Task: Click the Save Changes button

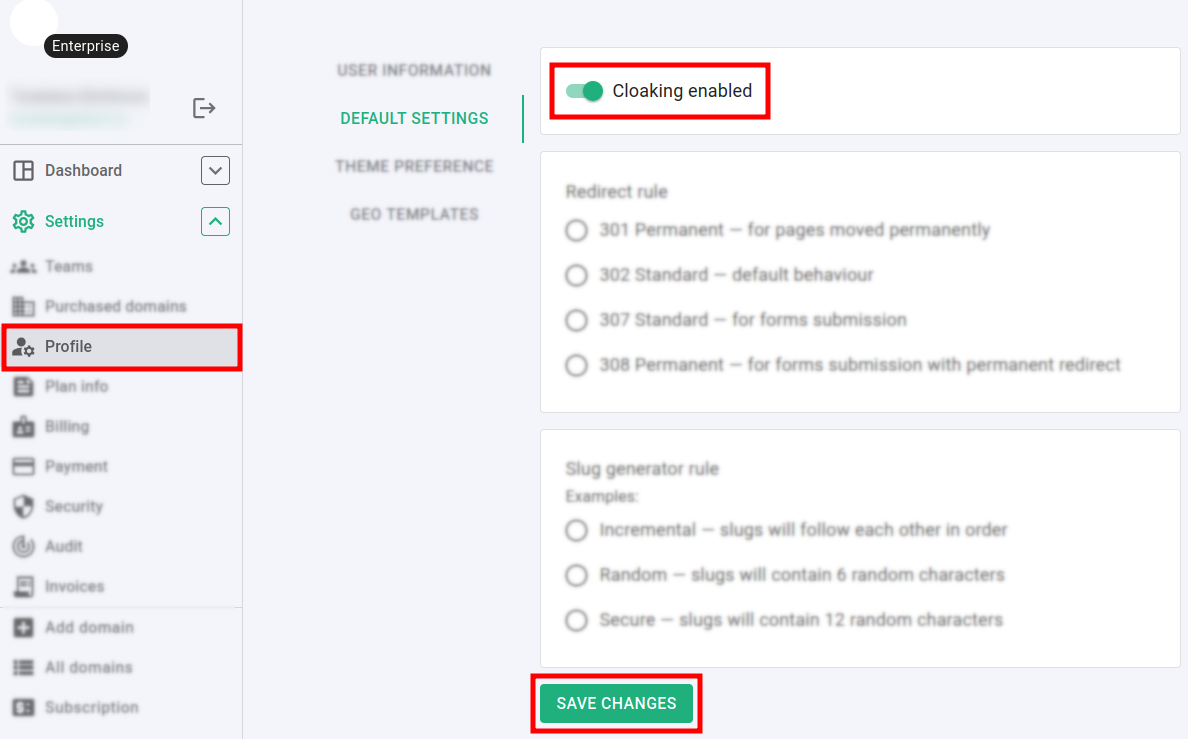Action: click(x=616, y=704)
